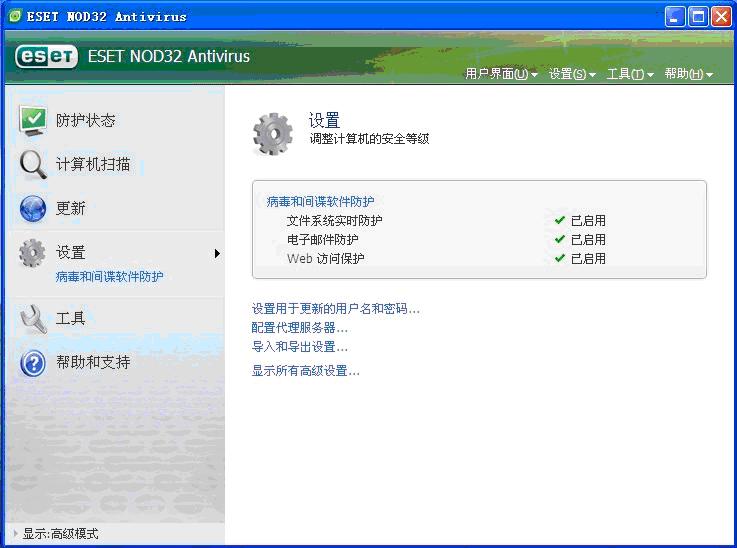Close the ESET NOD32 window

click(x=721, y=17)
